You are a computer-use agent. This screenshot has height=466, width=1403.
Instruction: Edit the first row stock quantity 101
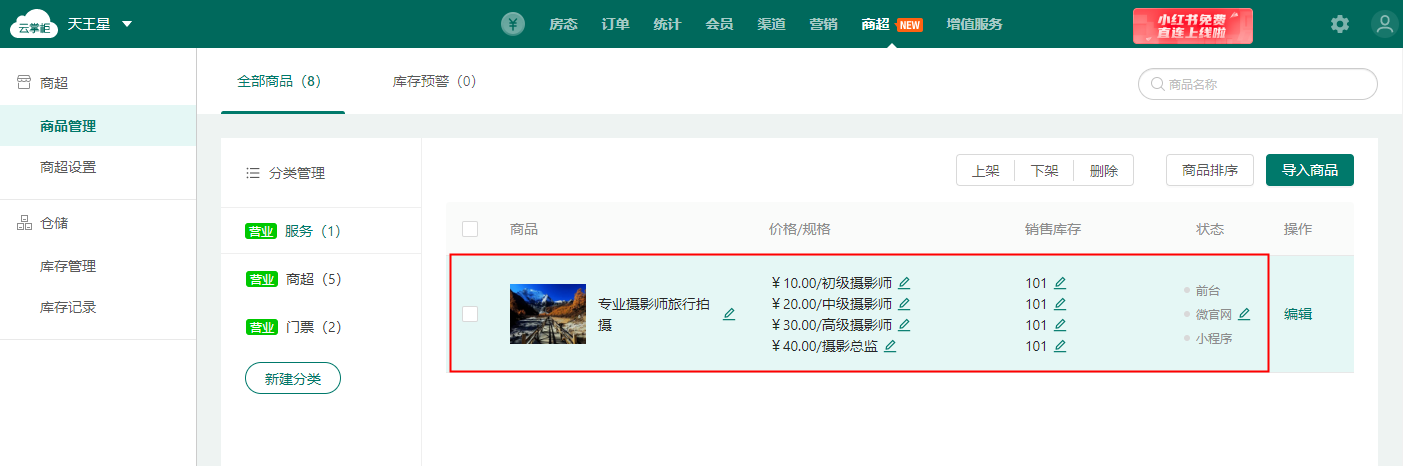(1060, 283)
